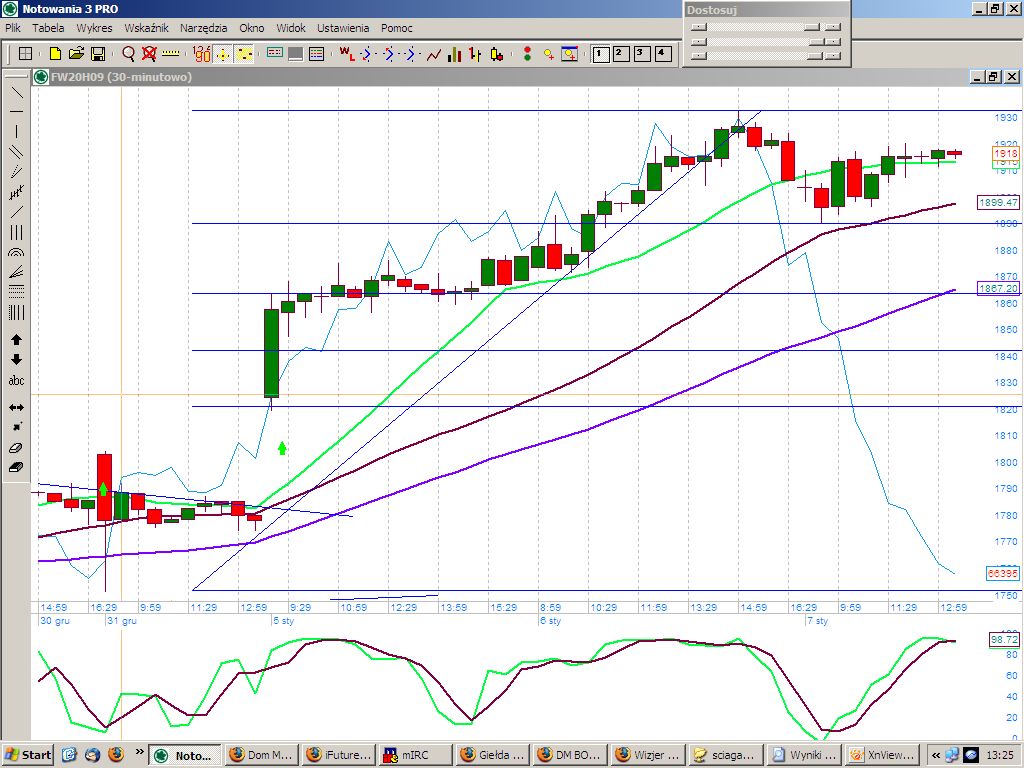Select the triple vertical lines tool
Image resolution: width=1024 pixels, height=768 pixels.
(x=16, y=232)
